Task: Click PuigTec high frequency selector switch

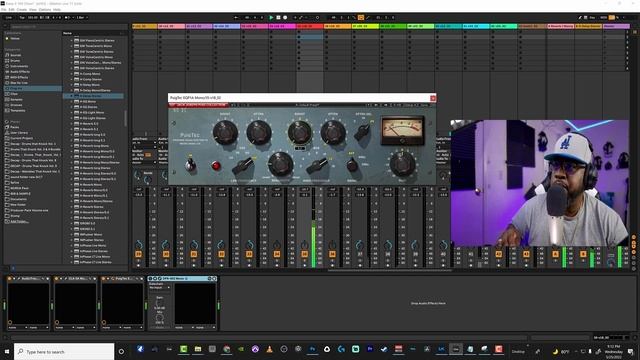Action: tap(318, 166)
